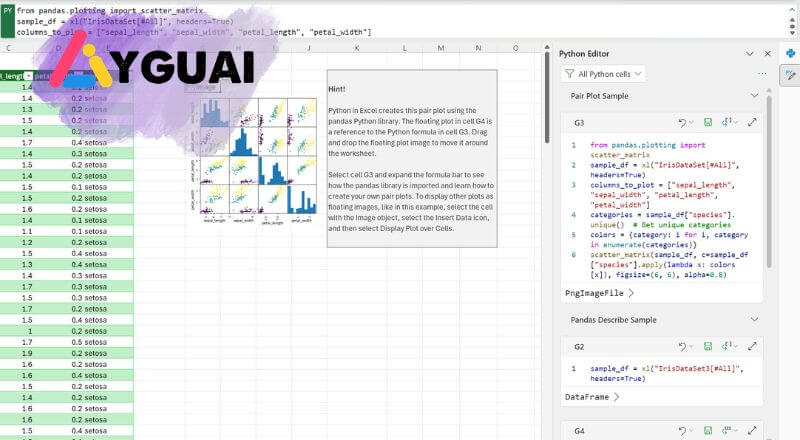
Task: Click the Python Editor pane title
Action: (584, 54)
